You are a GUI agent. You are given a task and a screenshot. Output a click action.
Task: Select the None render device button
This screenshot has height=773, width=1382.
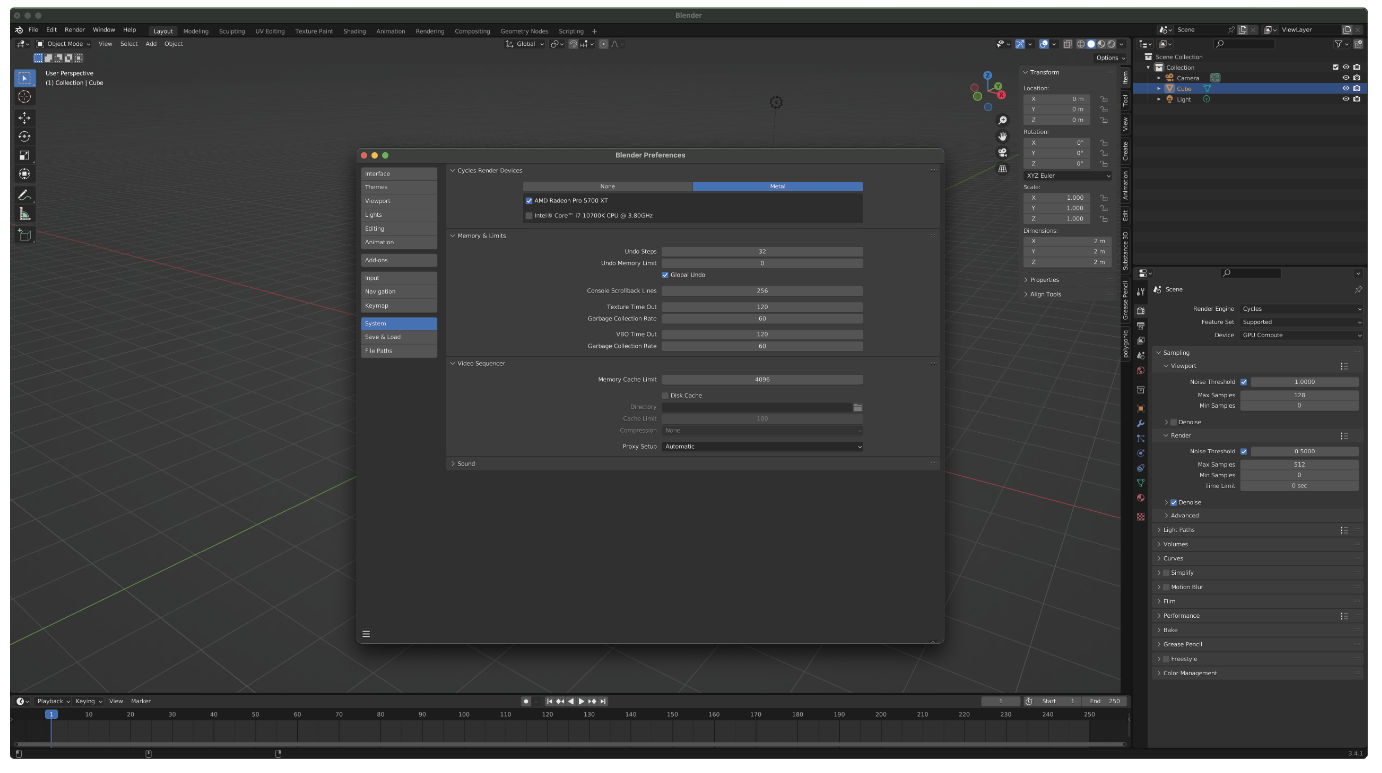click(607, 186)
